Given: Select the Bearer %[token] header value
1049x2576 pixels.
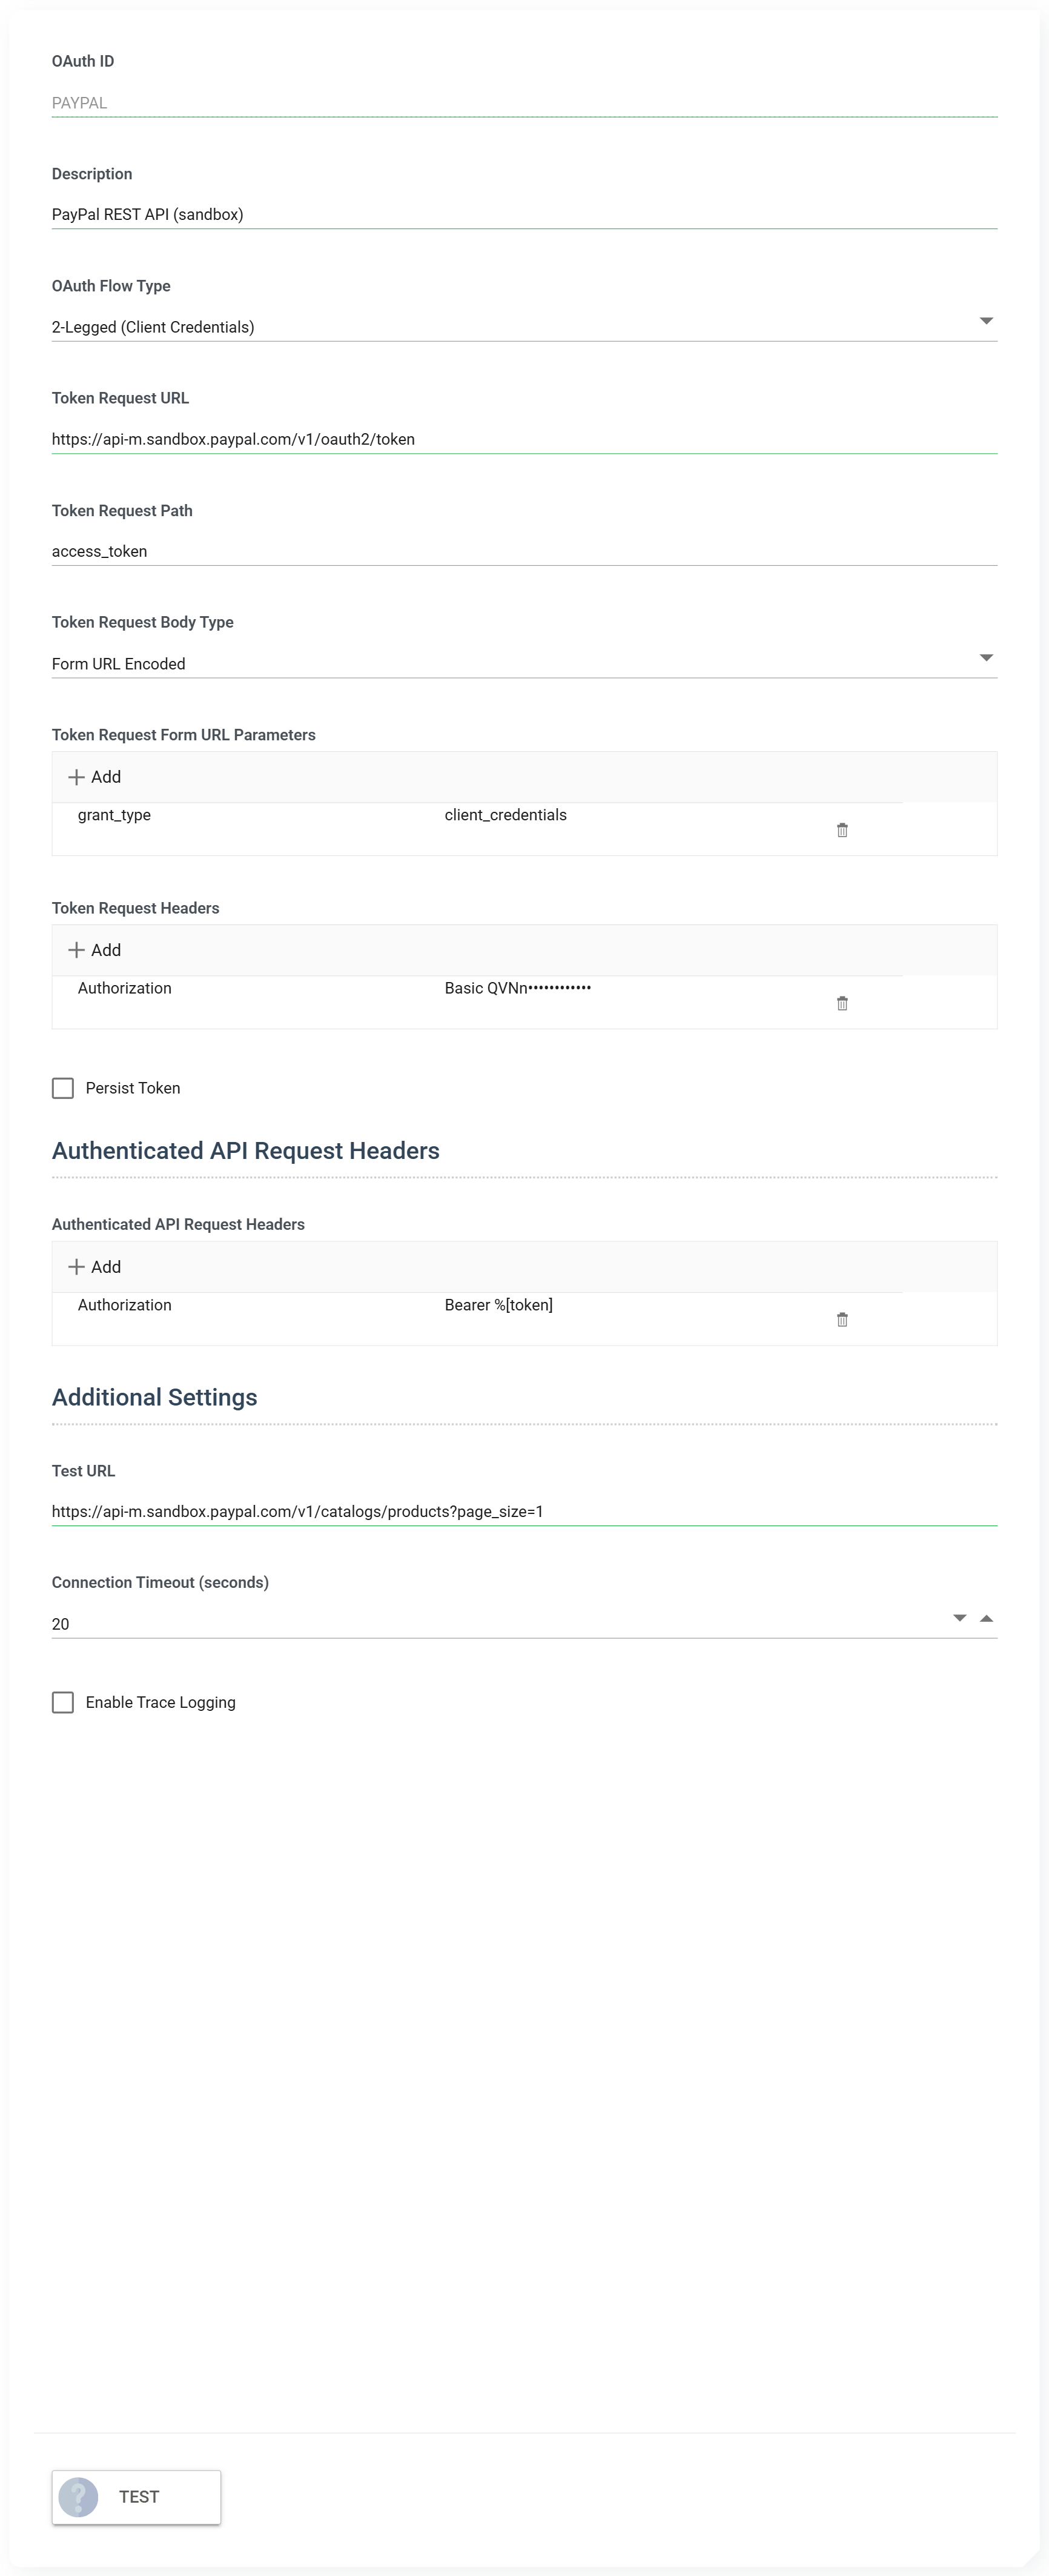Looking at the screenshot, I should tap(499, 1305).
